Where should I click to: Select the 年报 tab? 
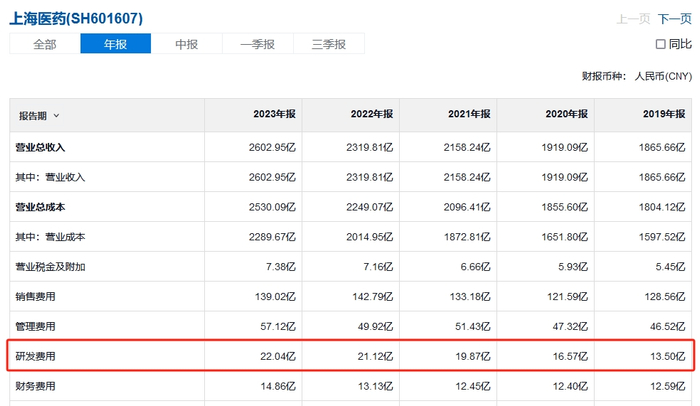pyautogui.click(x=115, y=44)
